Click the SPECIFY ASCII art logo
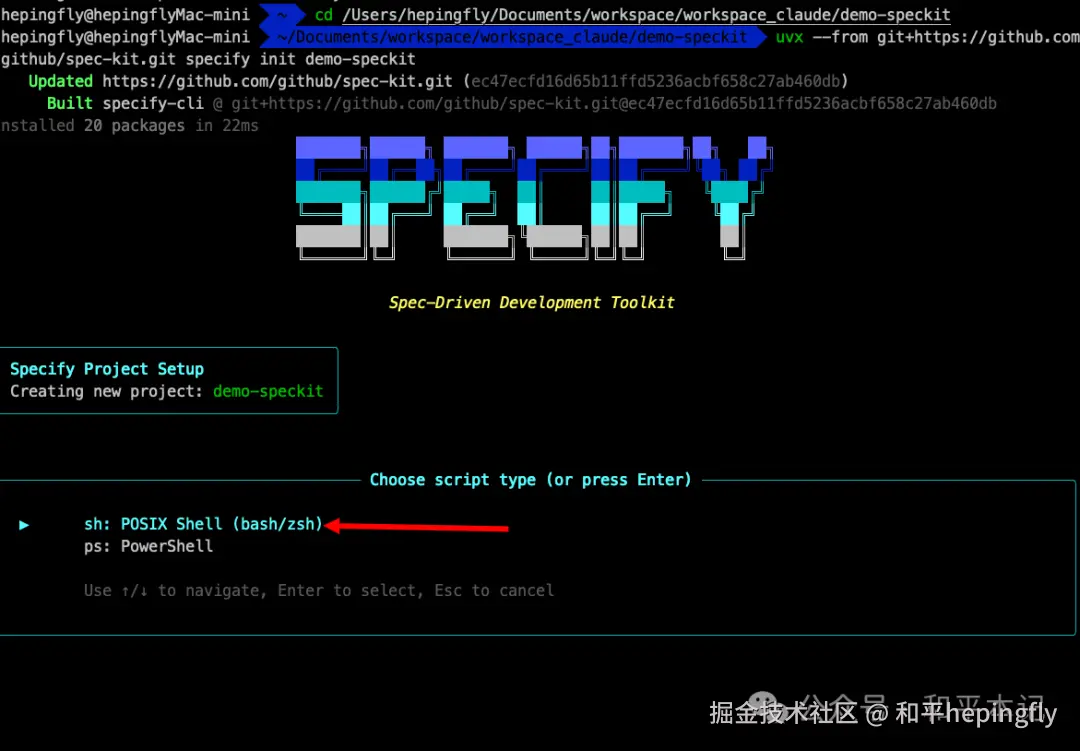The height and width of the screenshot is (751, 1080). point(534,198)
